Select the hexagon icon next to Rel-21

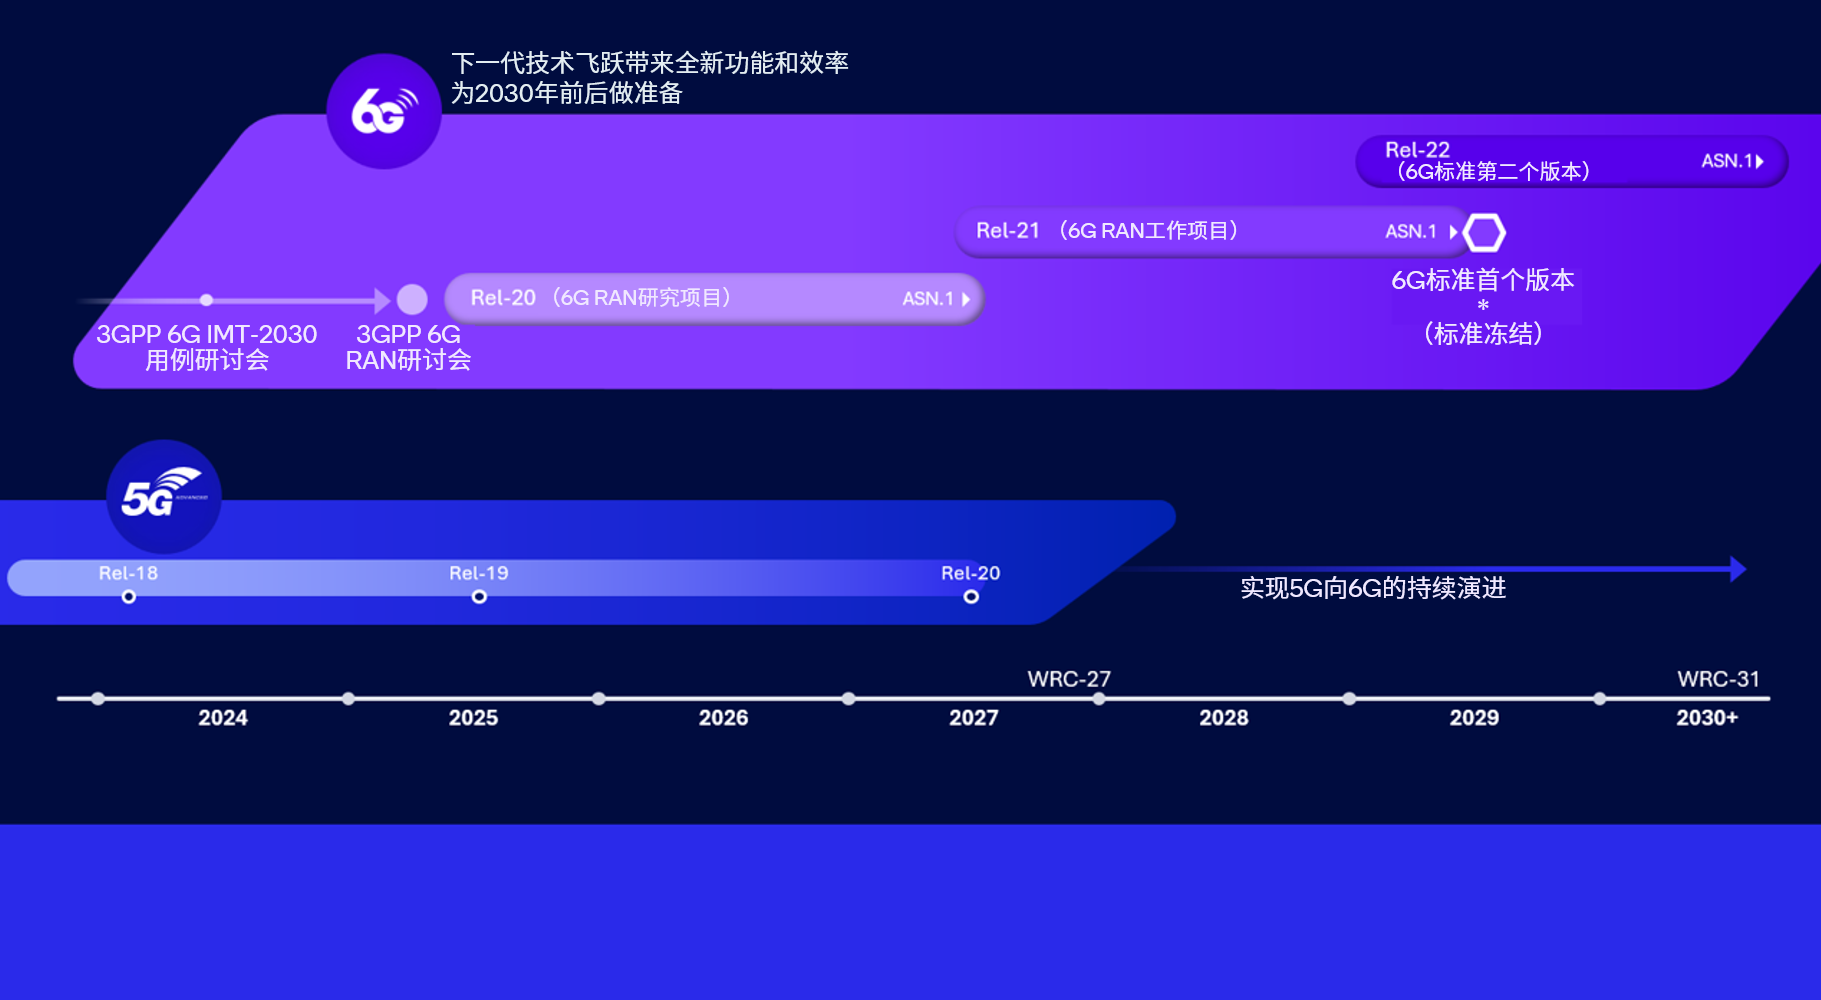pos(1484,231)
